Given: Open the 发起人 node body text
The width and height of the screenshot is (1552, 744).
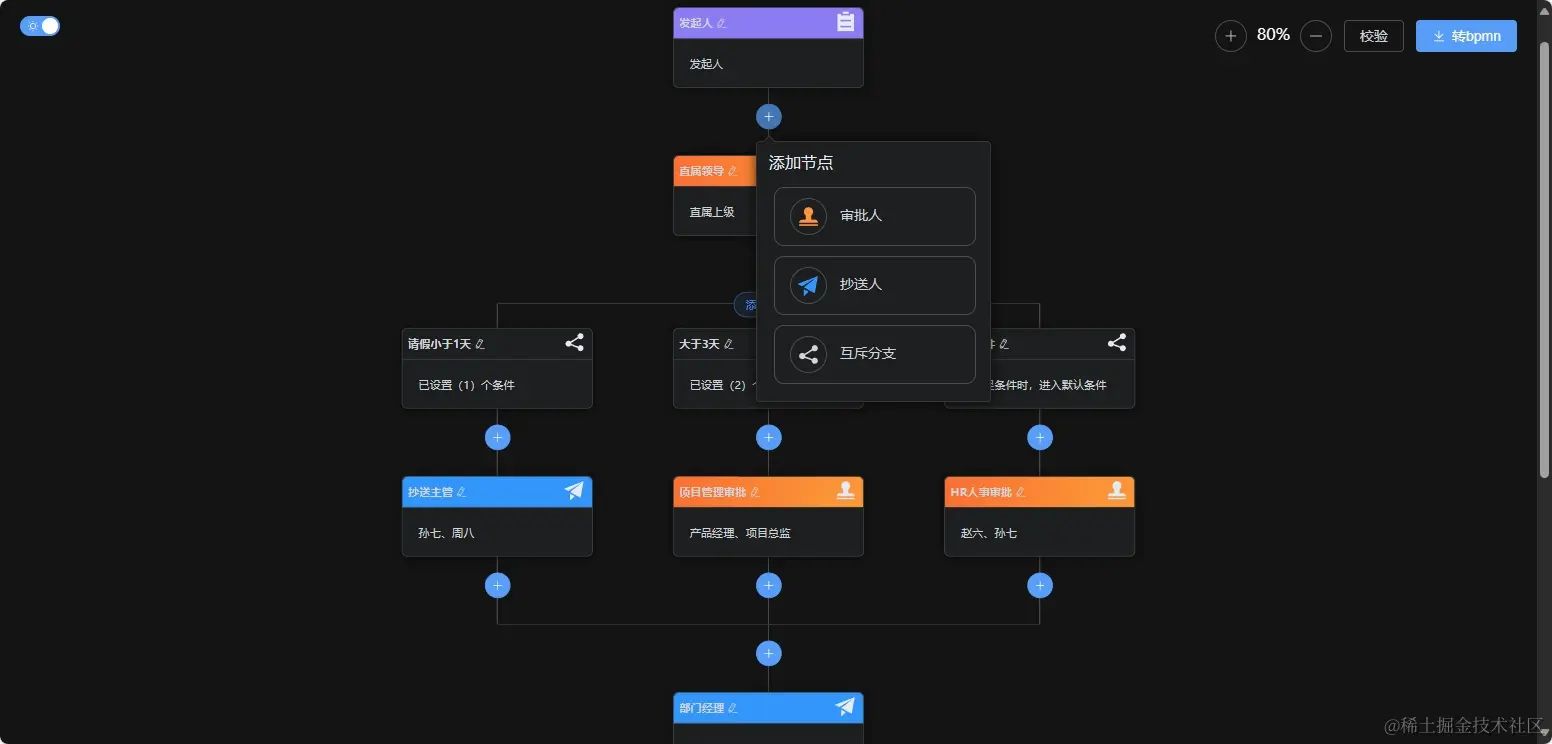Looking at the screenshot, I should click(706, 64).
